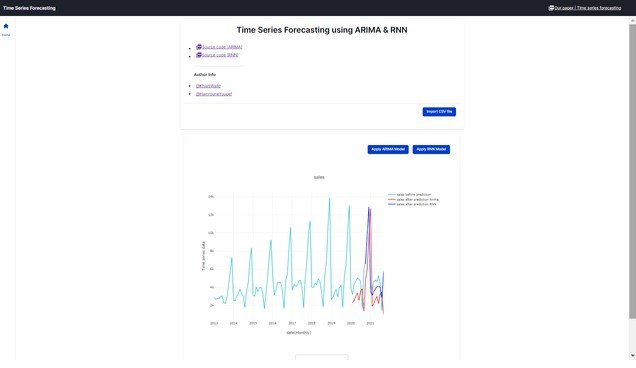This screenshot has height=368, width=636.
Task: Toggle the 'sales after prediction Arima' legend trace
Action: (413, 200)
